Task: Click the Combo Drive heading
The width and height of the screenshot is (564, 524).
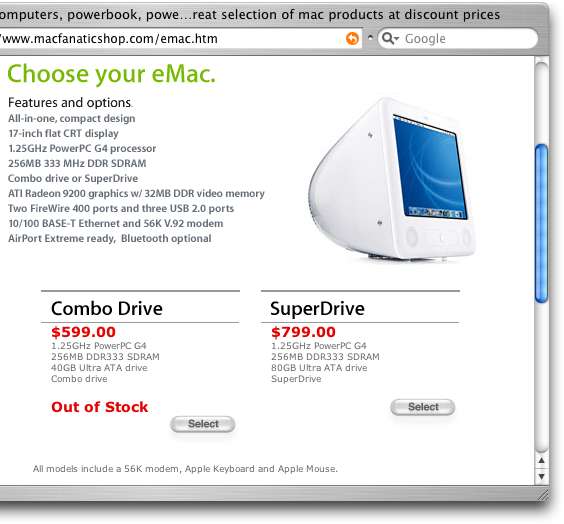Action: [107, 309]
